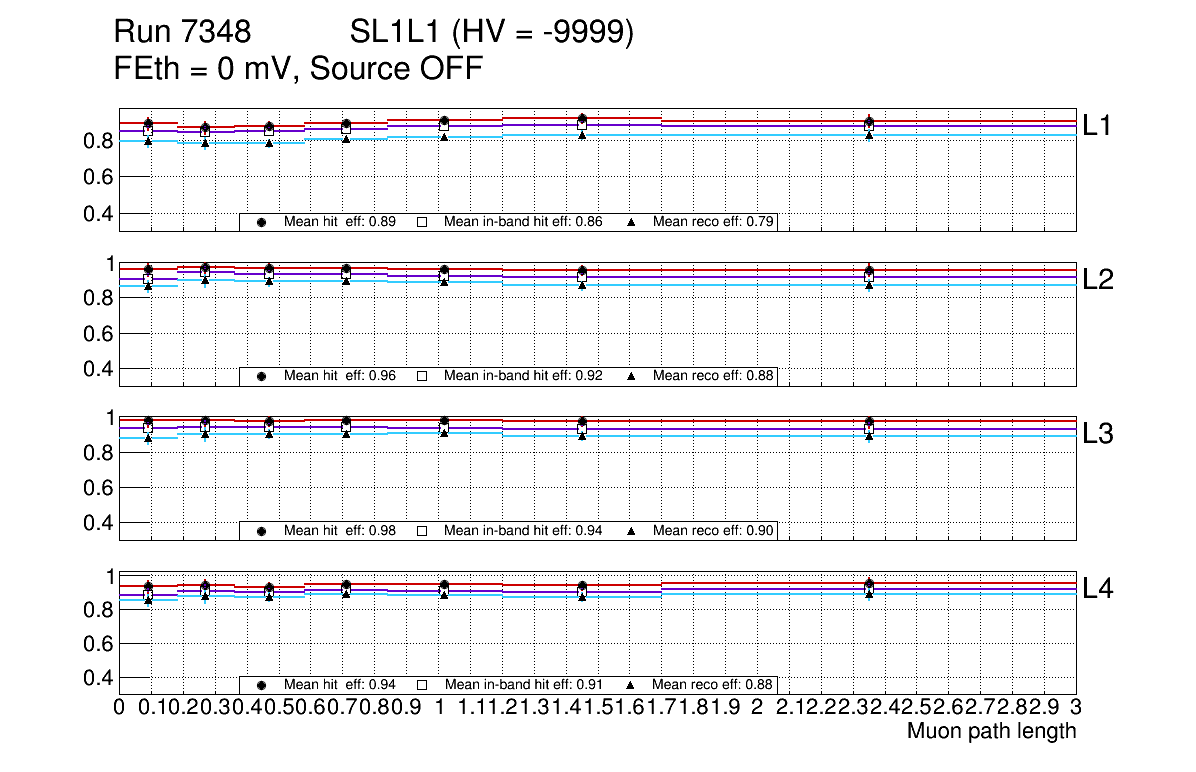Click the open square marker in L2 legend
This screenshot has height=772, width=1196.
point(422,376)
